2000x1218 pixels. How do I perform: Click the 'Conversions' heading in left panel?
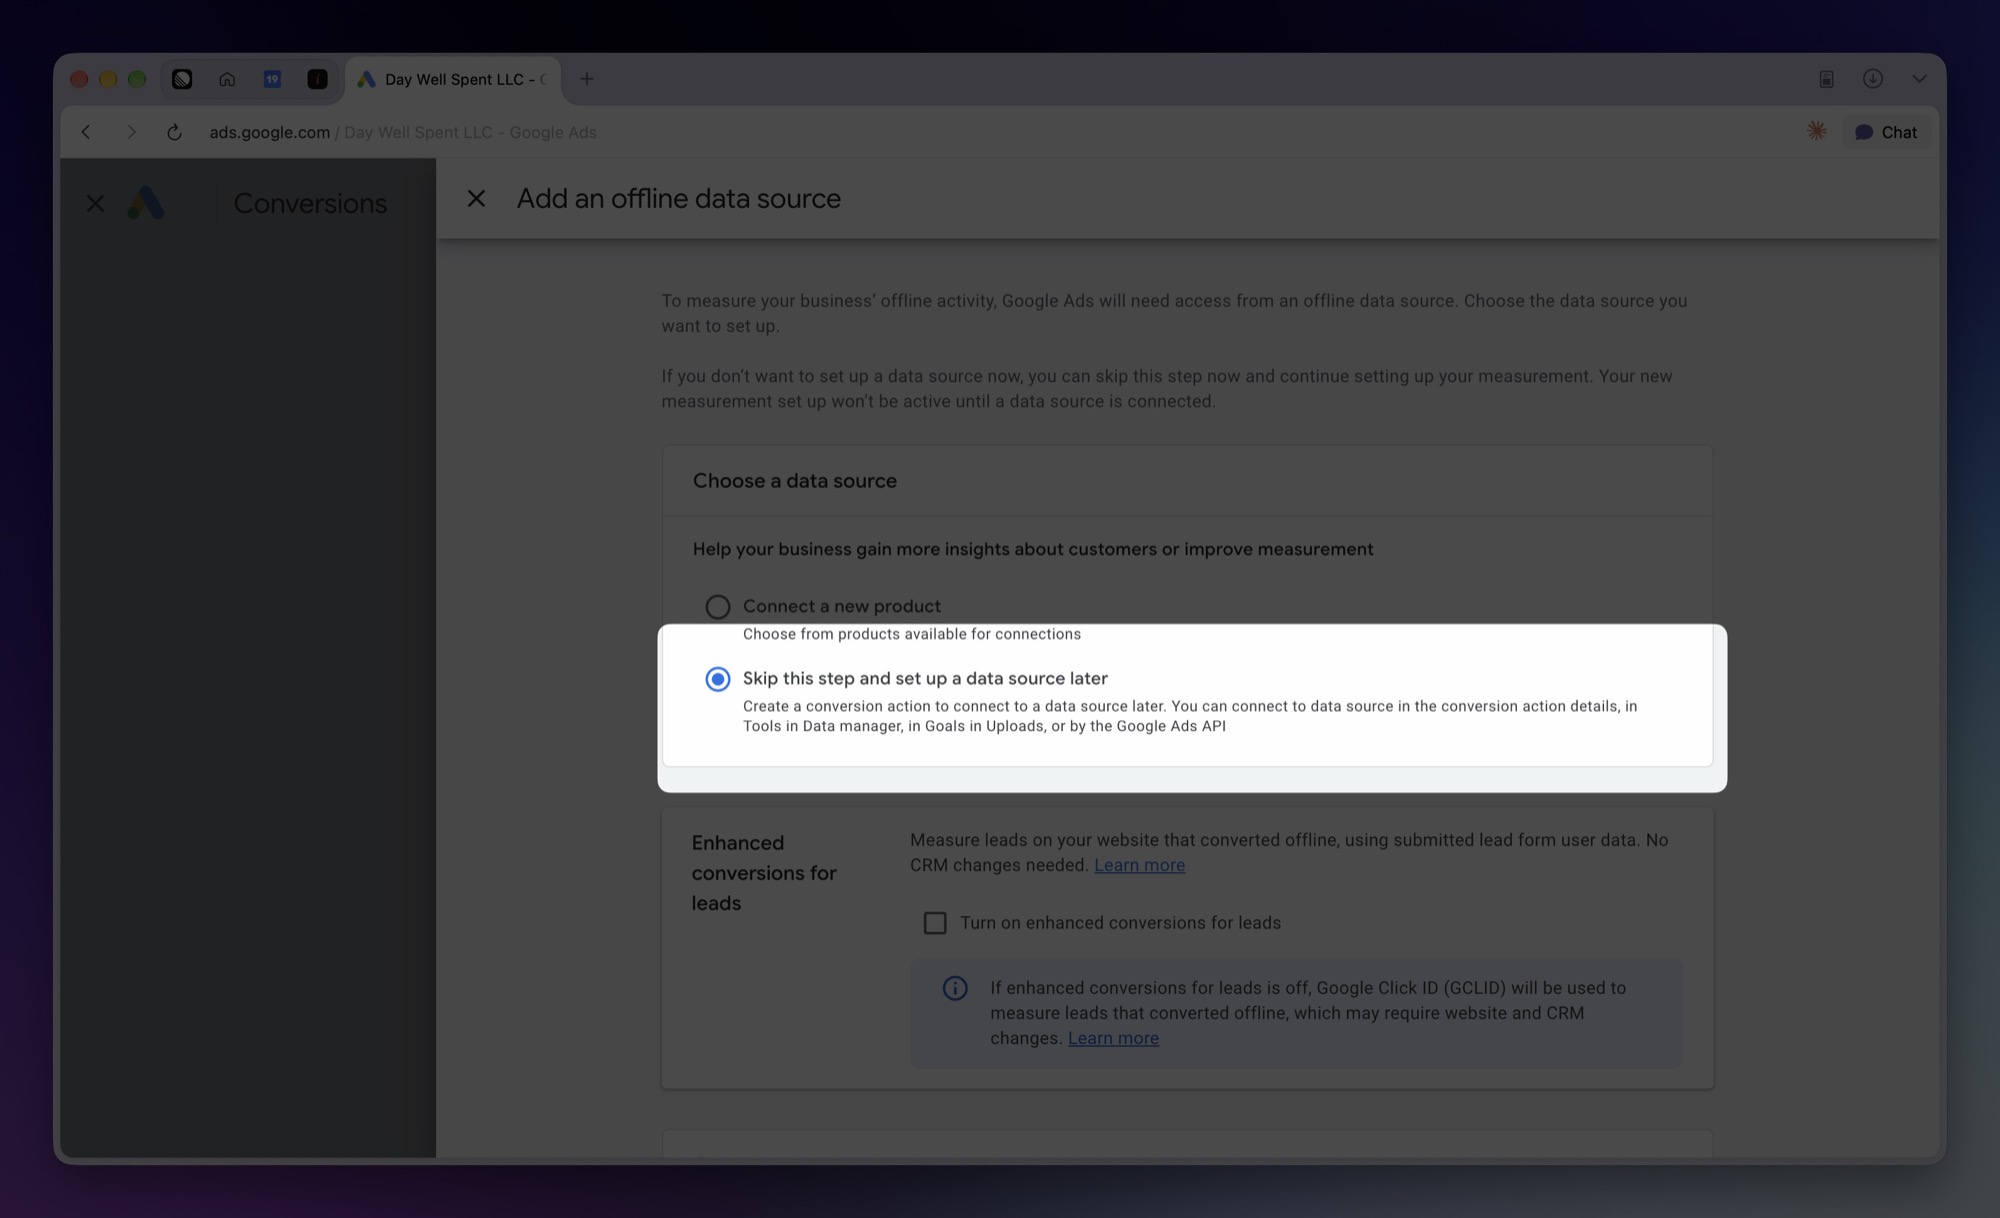[x=310, y=204]
